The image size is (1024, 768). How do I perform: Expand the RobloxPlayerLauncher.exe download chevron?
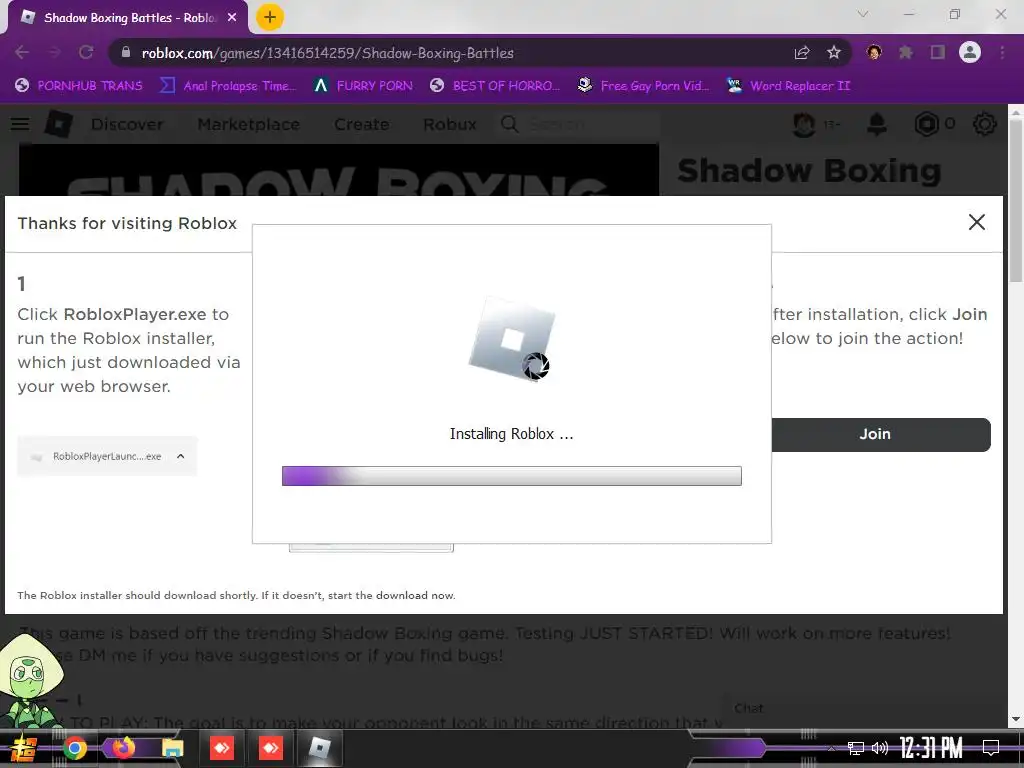coord(181,456)
